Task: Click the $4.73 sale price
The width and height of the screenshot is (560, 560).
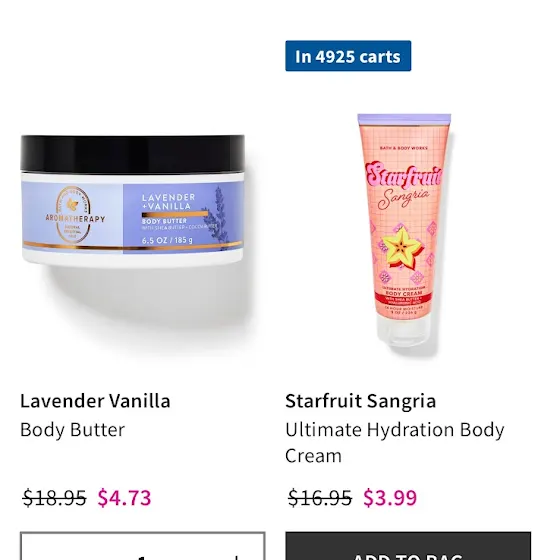Action: [124, 498]
